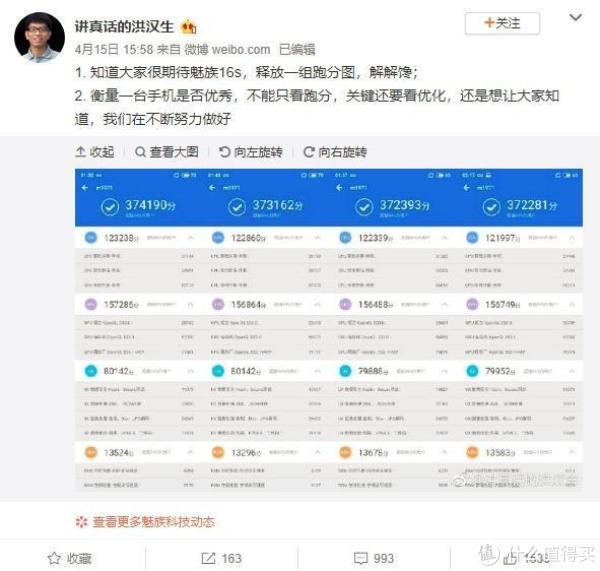Click the verified badge icon beside username

[189, 27]
